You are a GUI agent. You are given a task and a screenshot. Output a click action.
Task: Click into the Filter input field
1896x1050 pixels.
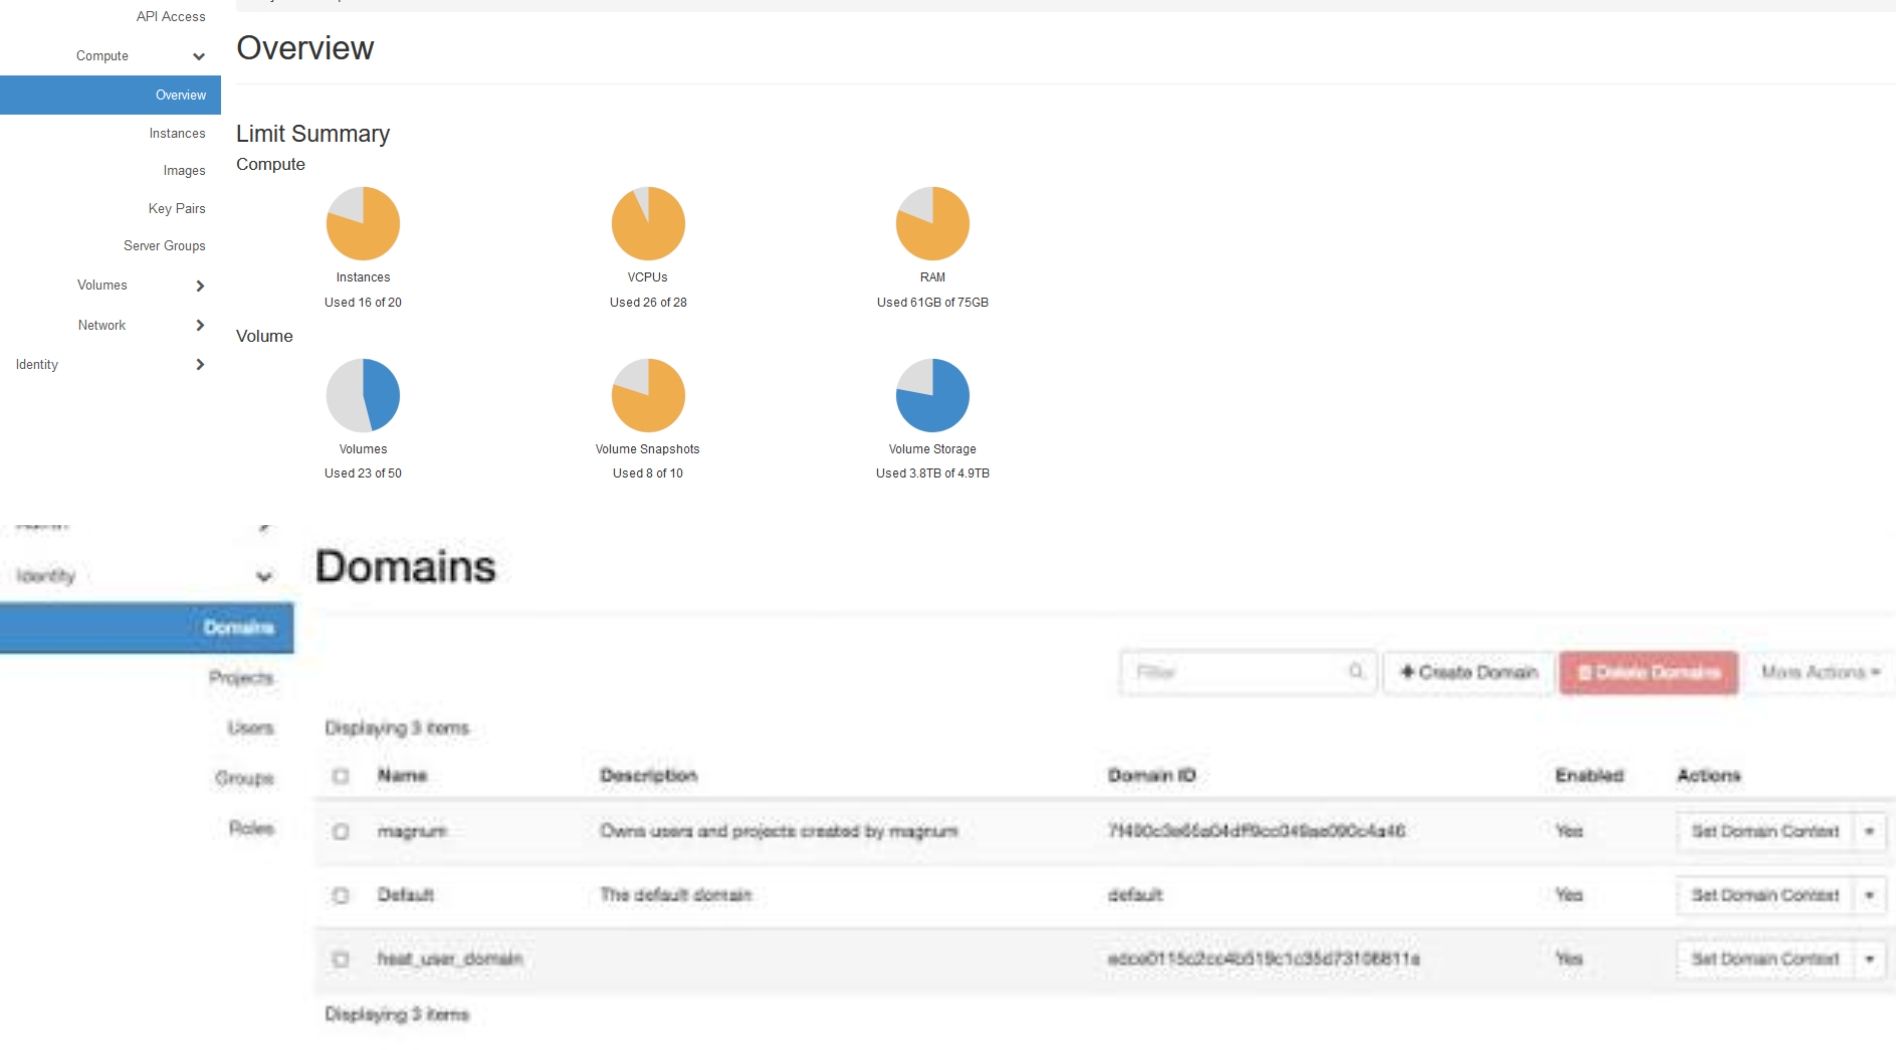pos(1238,672)
